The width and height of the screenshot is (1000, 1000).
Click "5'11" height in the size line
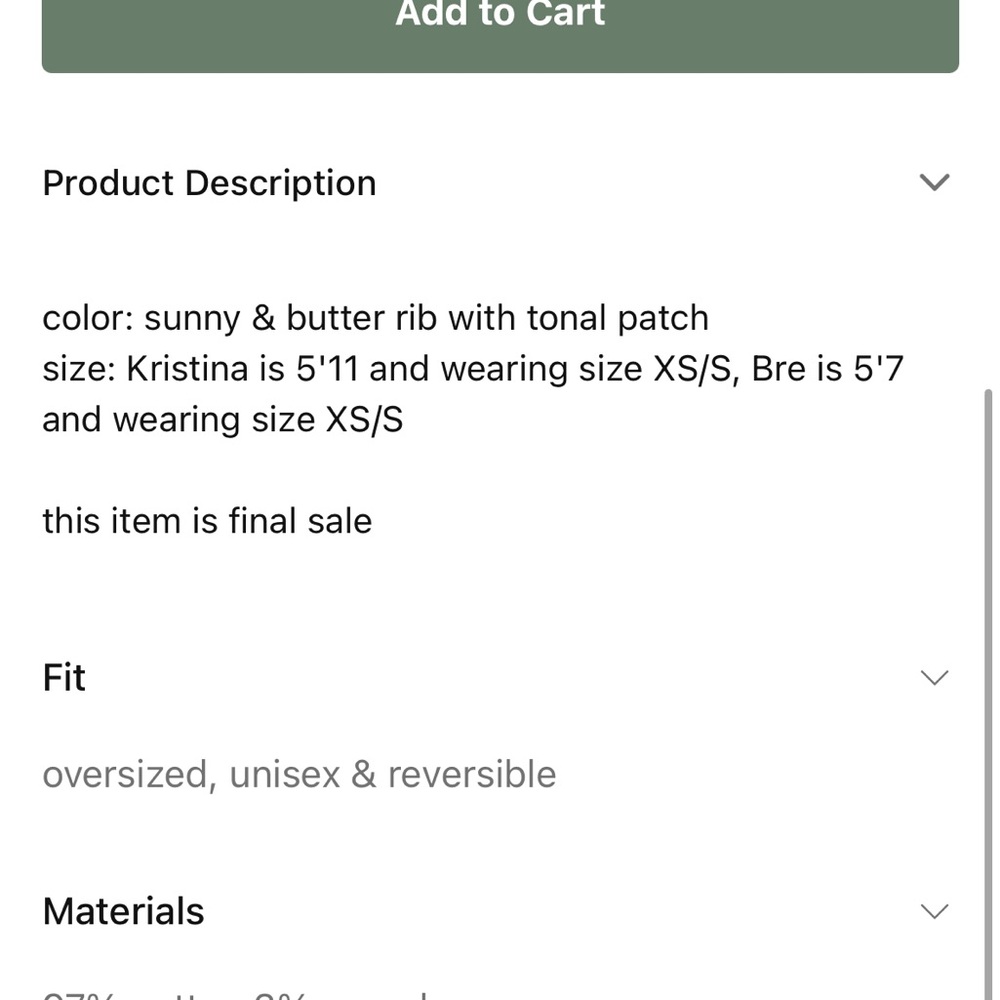[x=327, y=369]
